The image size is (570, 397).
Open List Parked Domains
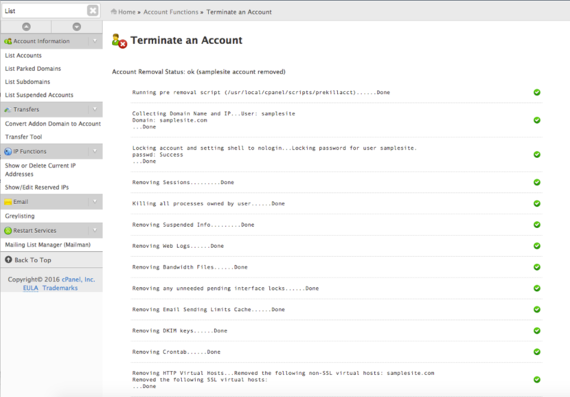pos(33,68)
